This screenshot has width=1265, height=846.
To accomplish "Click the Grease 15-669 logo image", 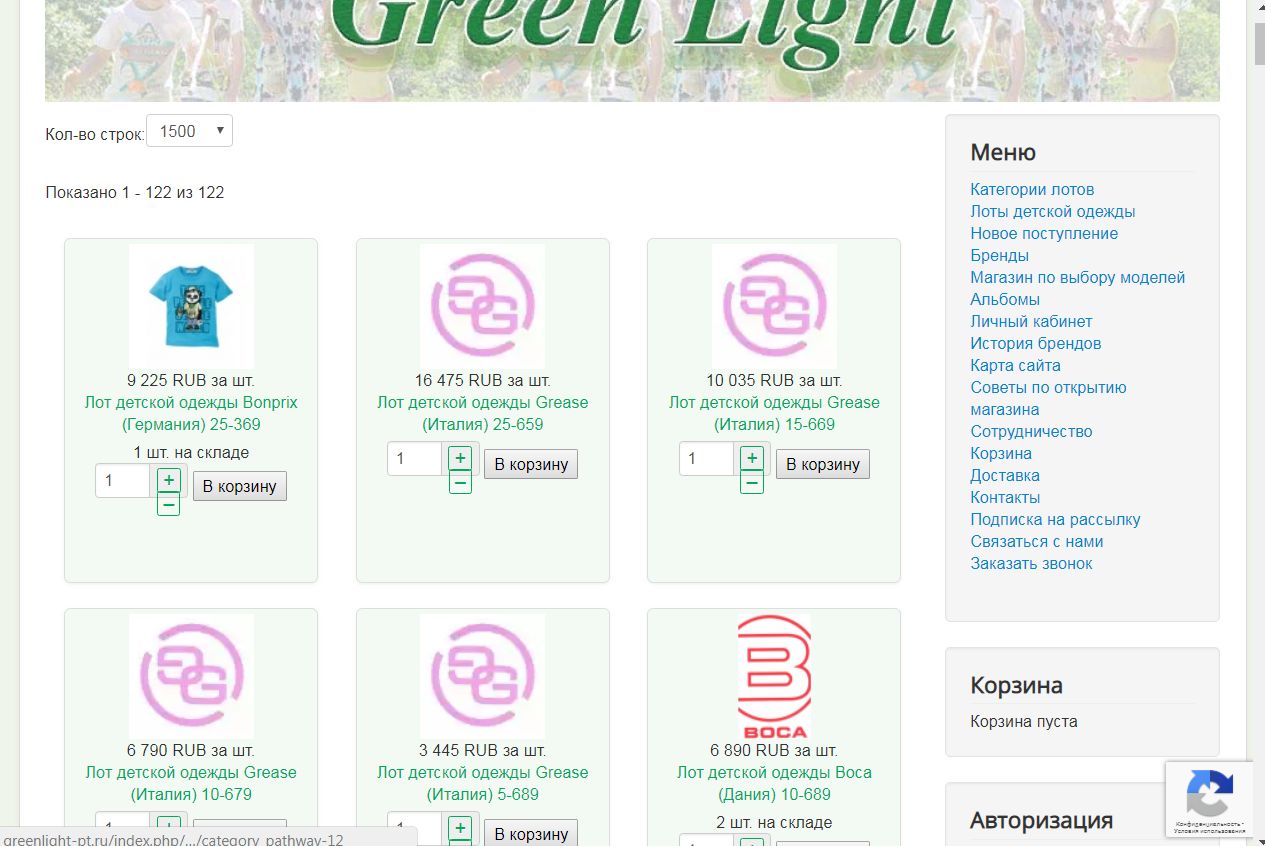I will (774, 306).
